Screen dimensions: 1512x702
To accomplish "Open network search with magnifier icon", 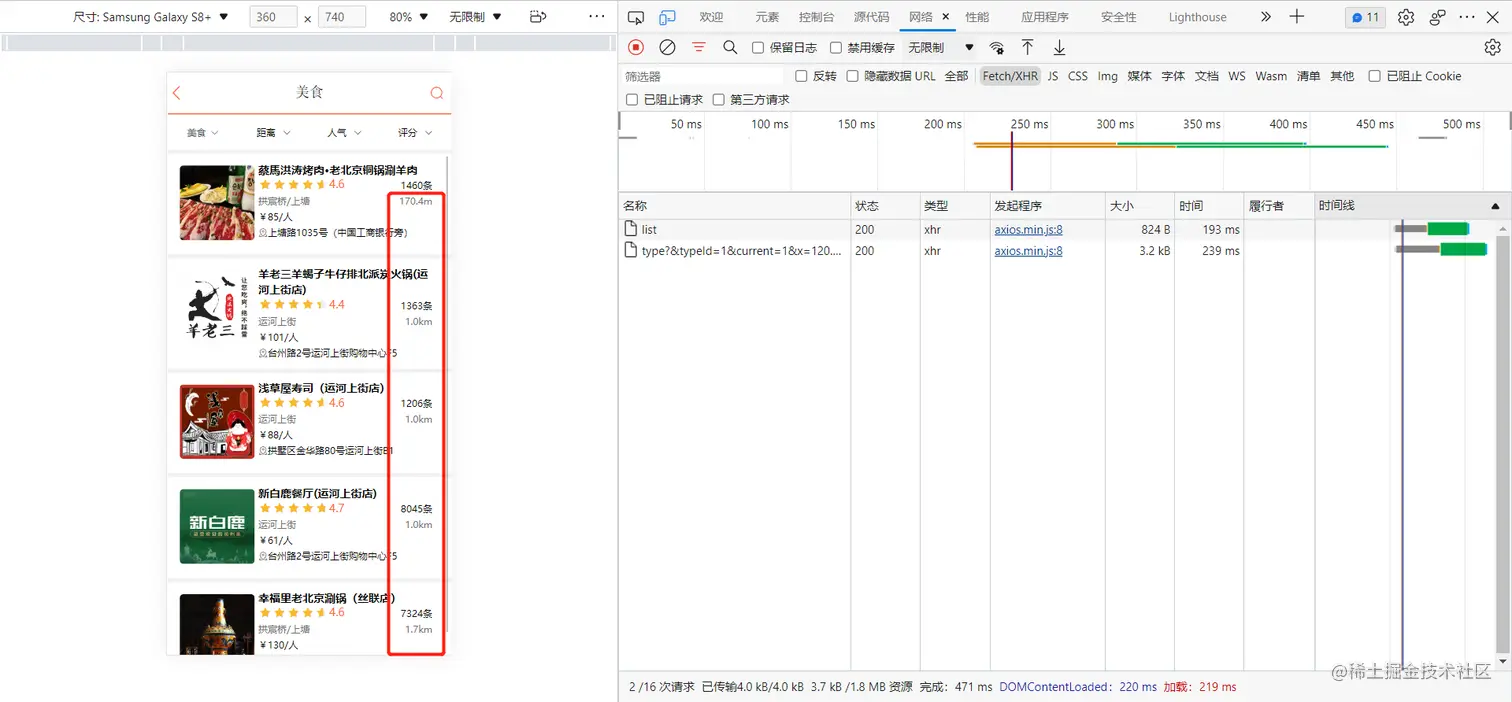I will 730,47.
